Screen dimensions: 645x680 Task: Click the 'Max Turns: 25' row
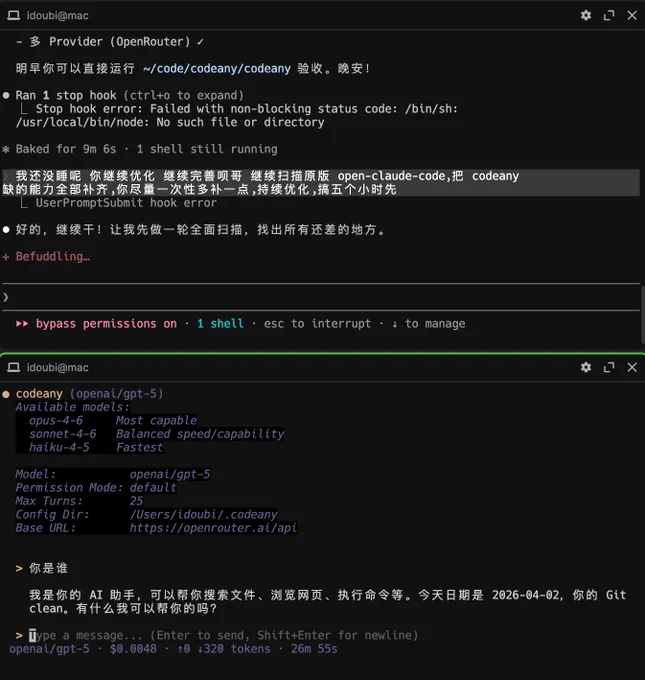[79, 501]
